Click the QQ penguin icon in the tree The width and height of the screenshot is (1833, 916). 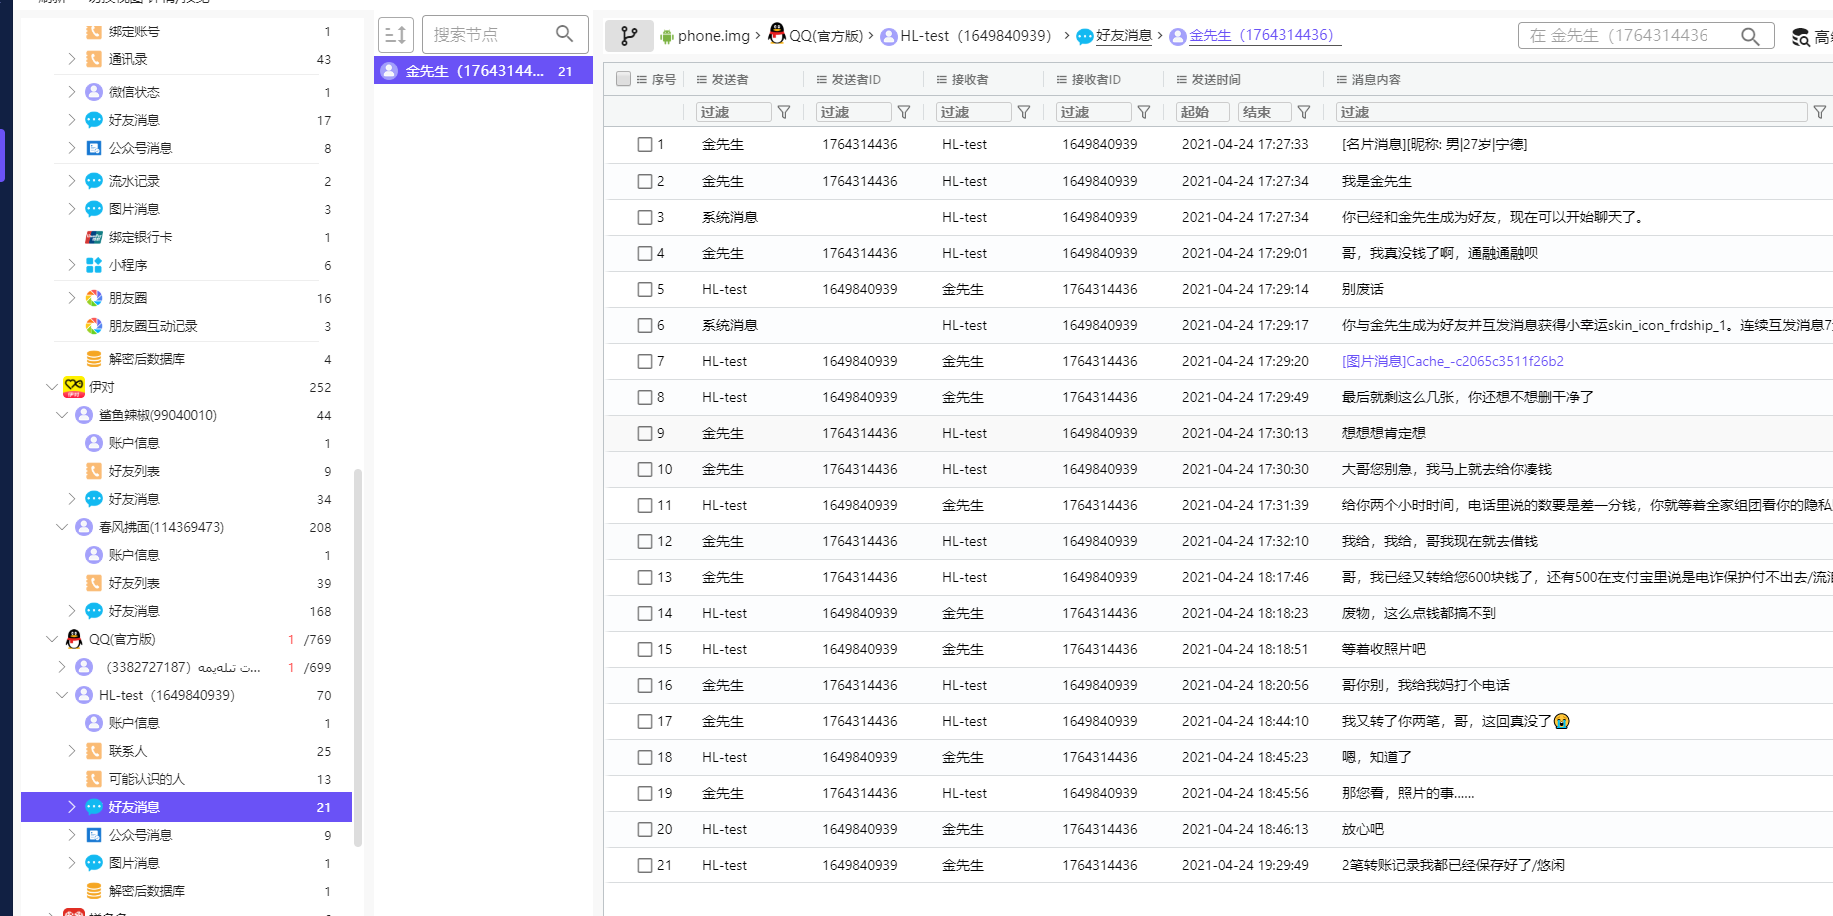tap(74, 639)
